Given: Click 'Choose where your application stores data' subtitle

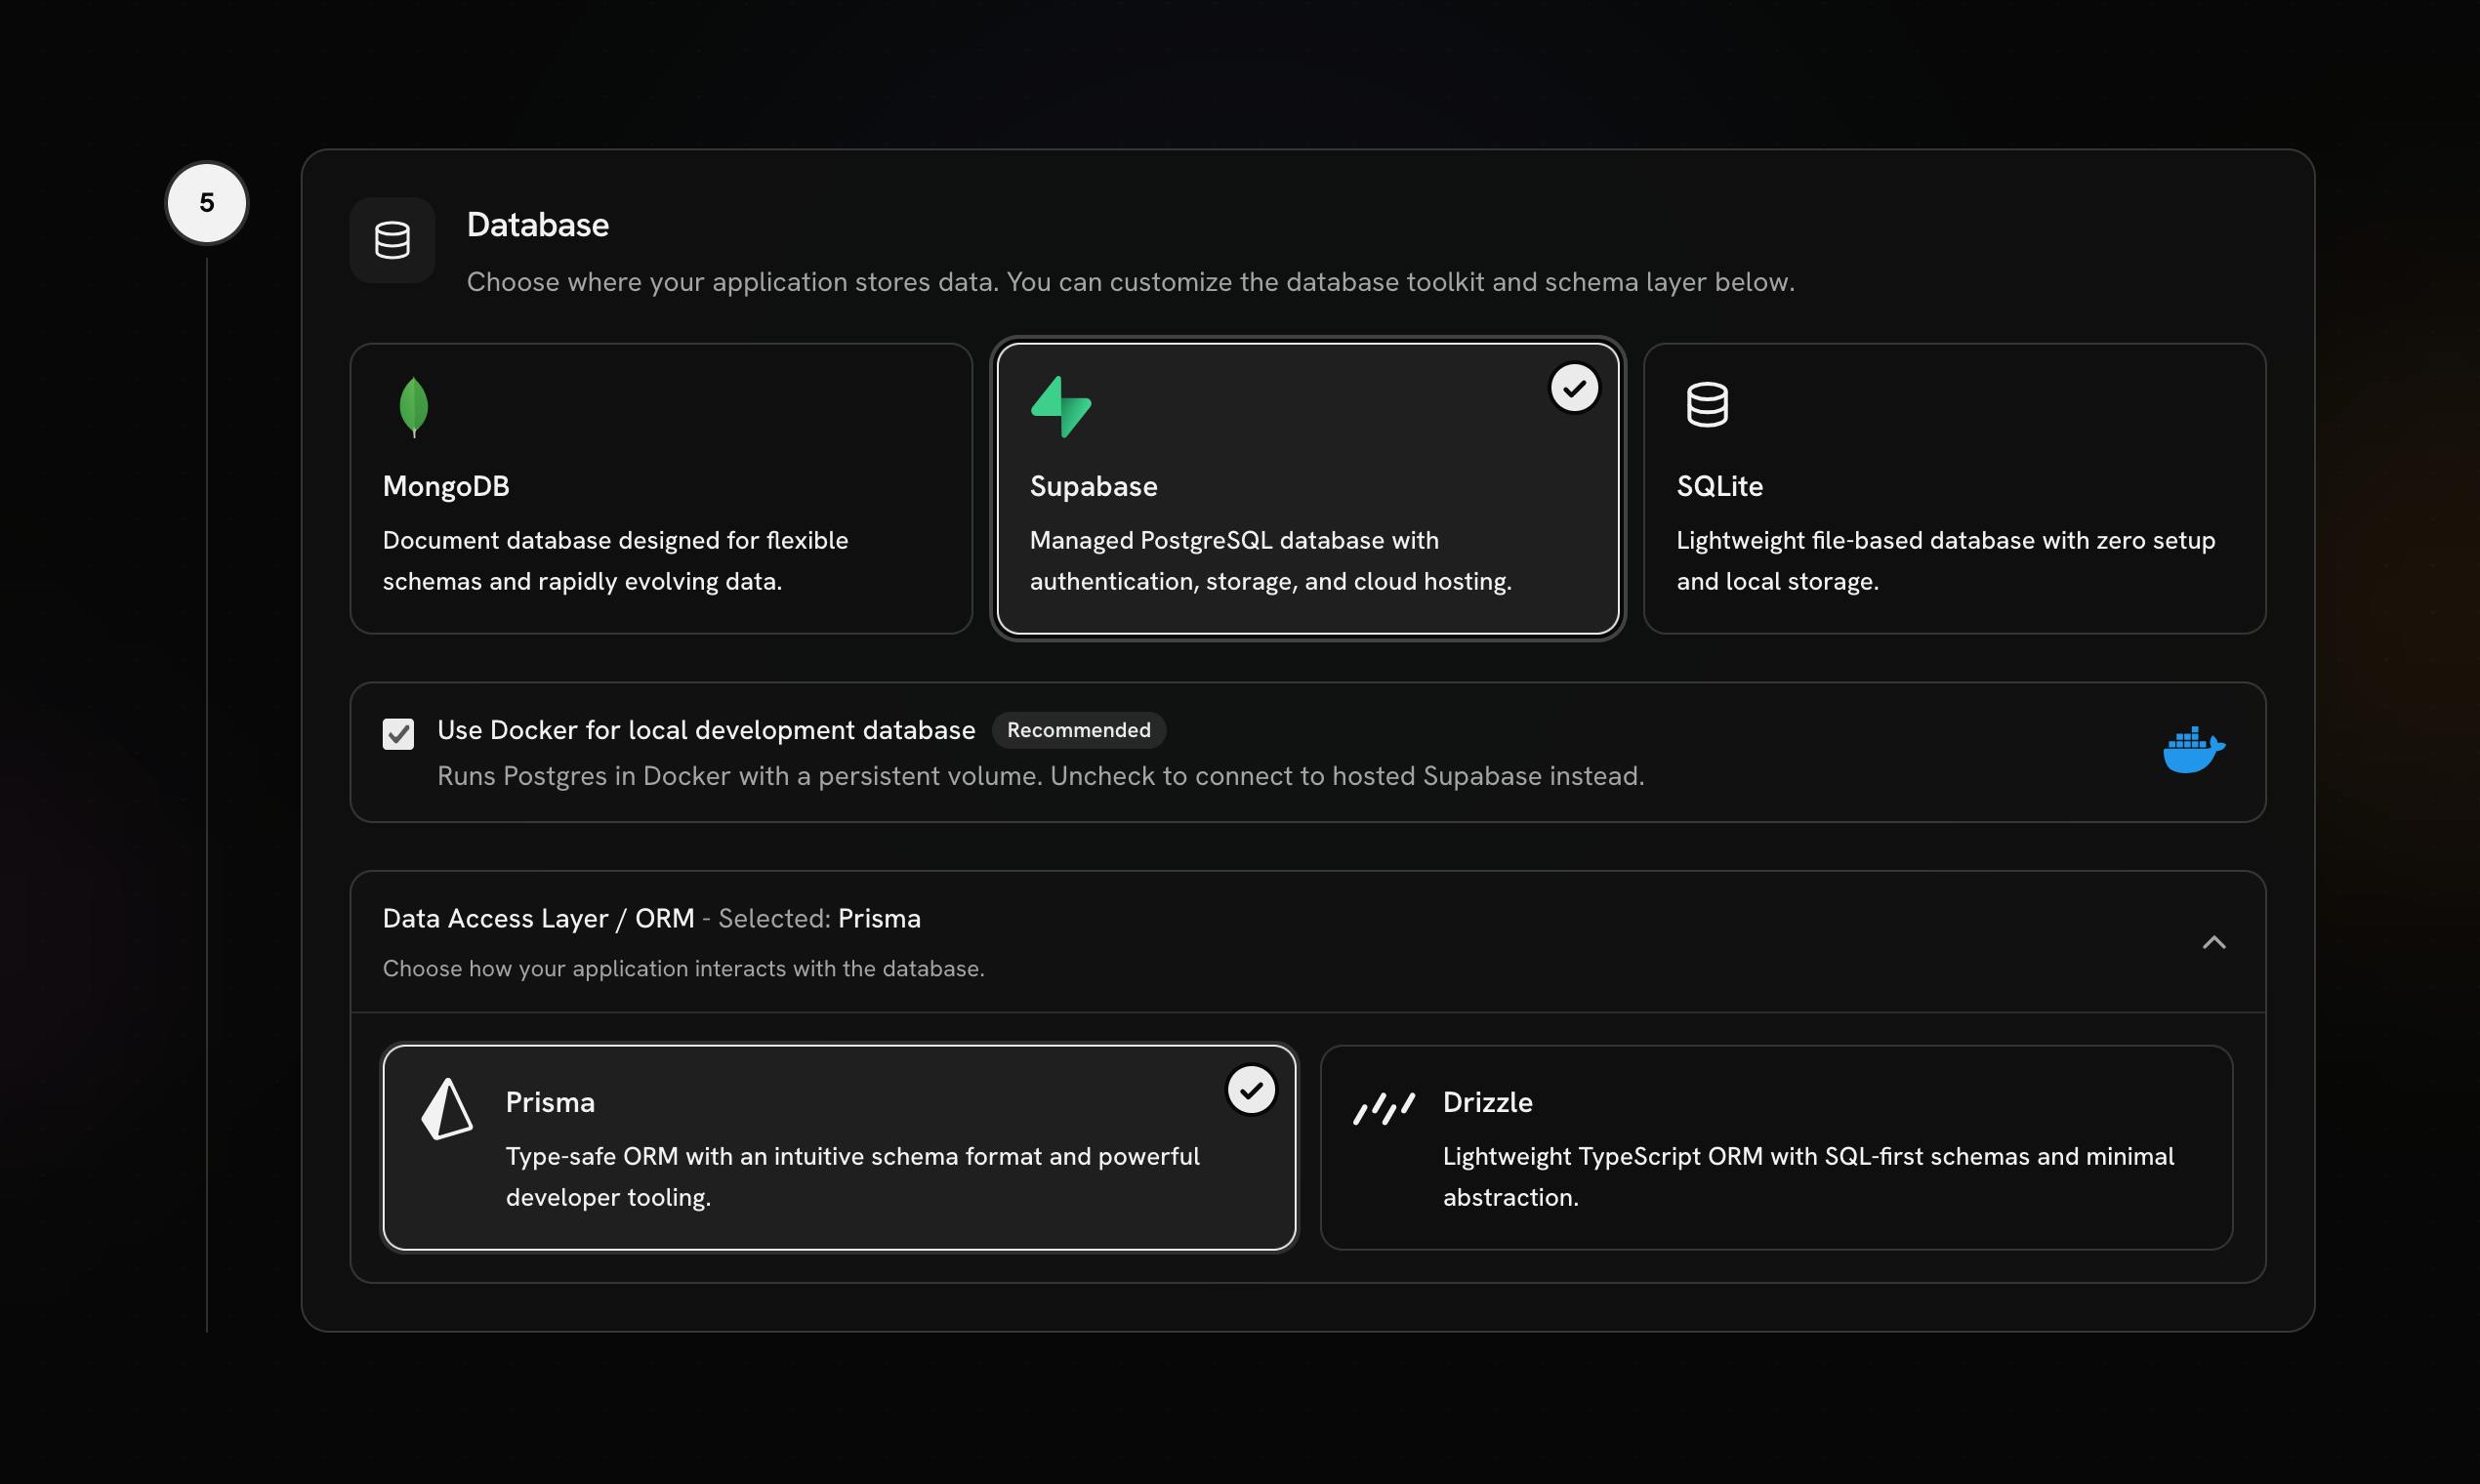Looking at the screenshot, I should point(1131,282).
